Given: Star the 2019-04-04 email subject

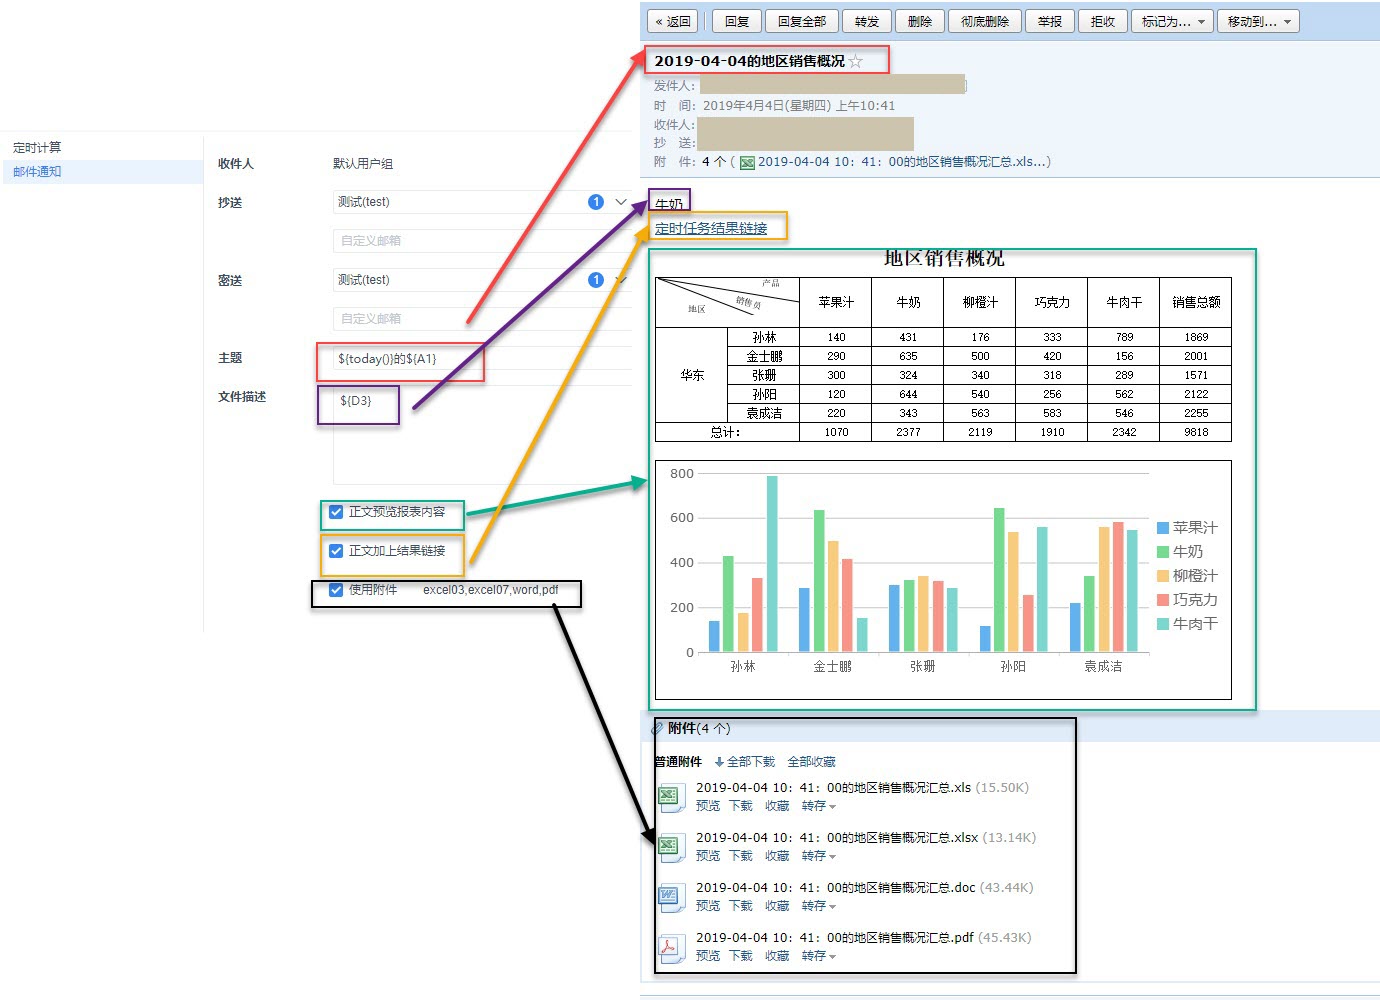Looking at the screenshot, I should 856,61.
